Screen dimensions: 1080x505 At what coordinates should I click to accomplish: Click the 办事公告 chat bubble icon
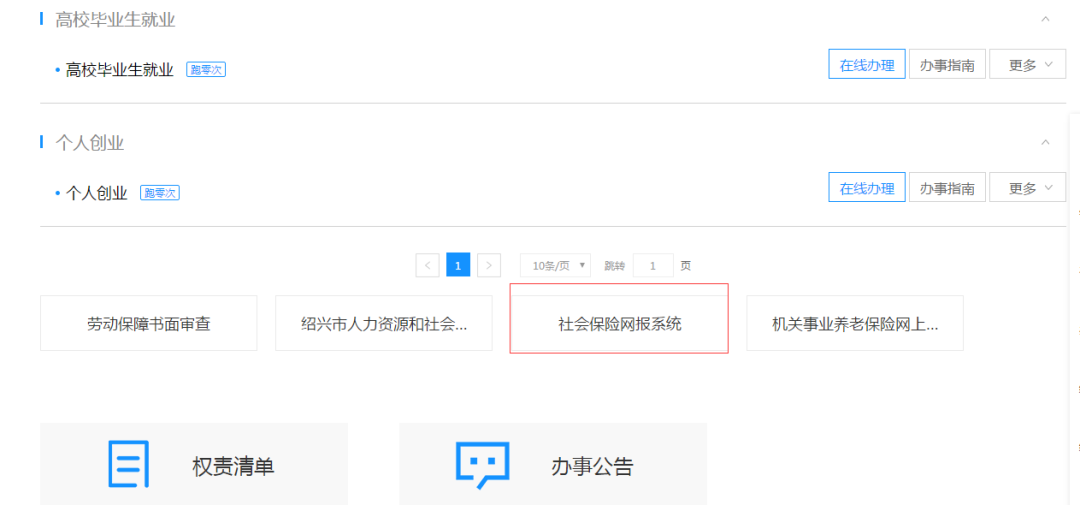pyautogui.click(x=482, y=466)
